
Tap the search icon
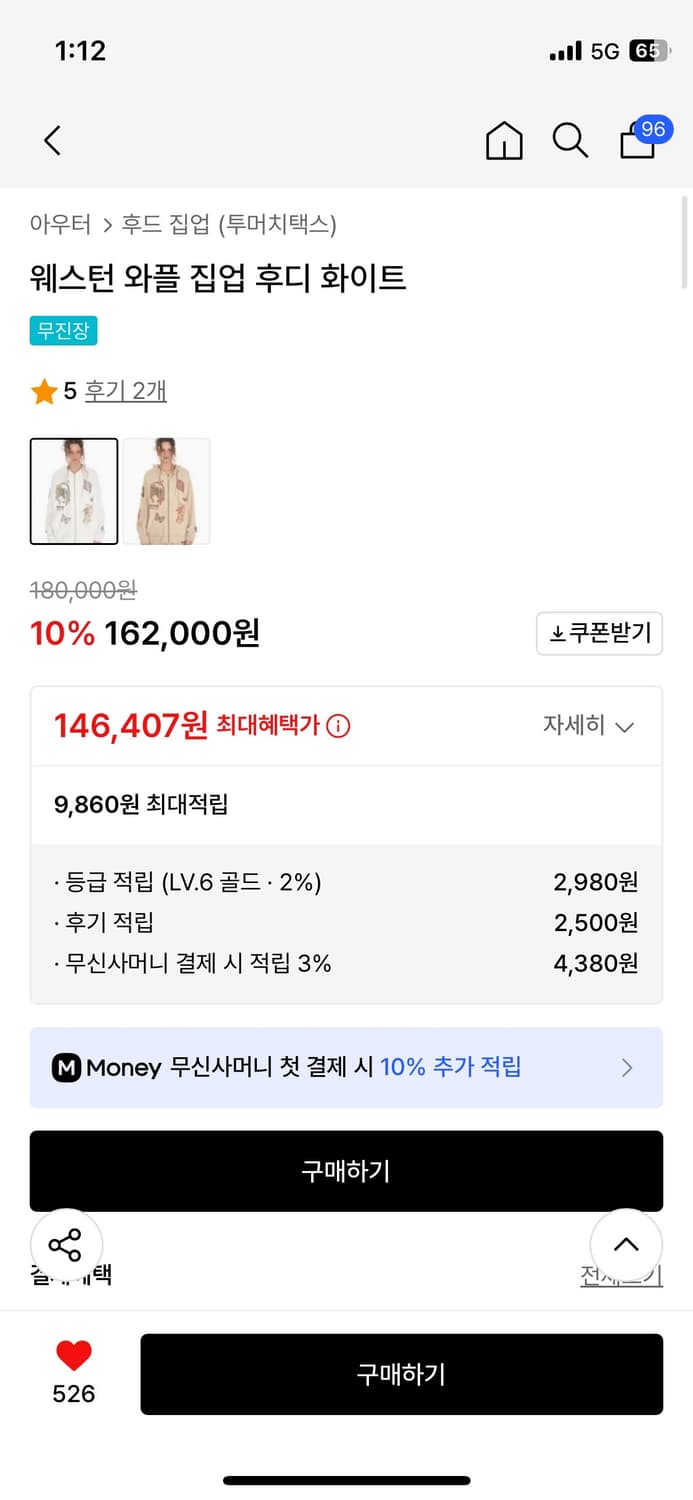[570, 141]
